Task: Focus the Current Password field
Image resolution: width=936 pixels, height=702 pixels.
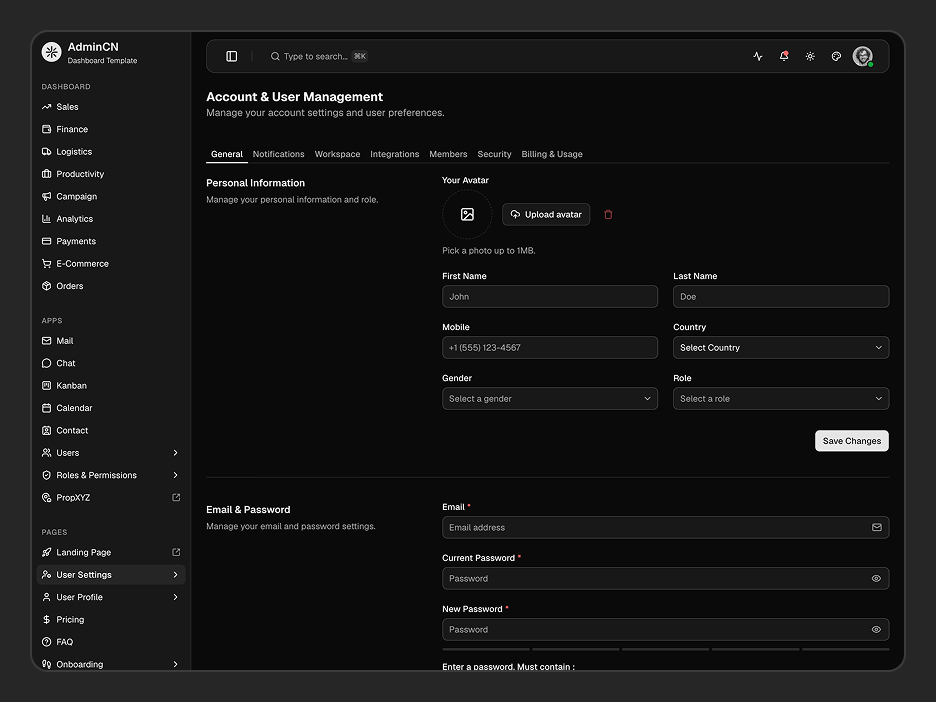Action: pos(666,578)
